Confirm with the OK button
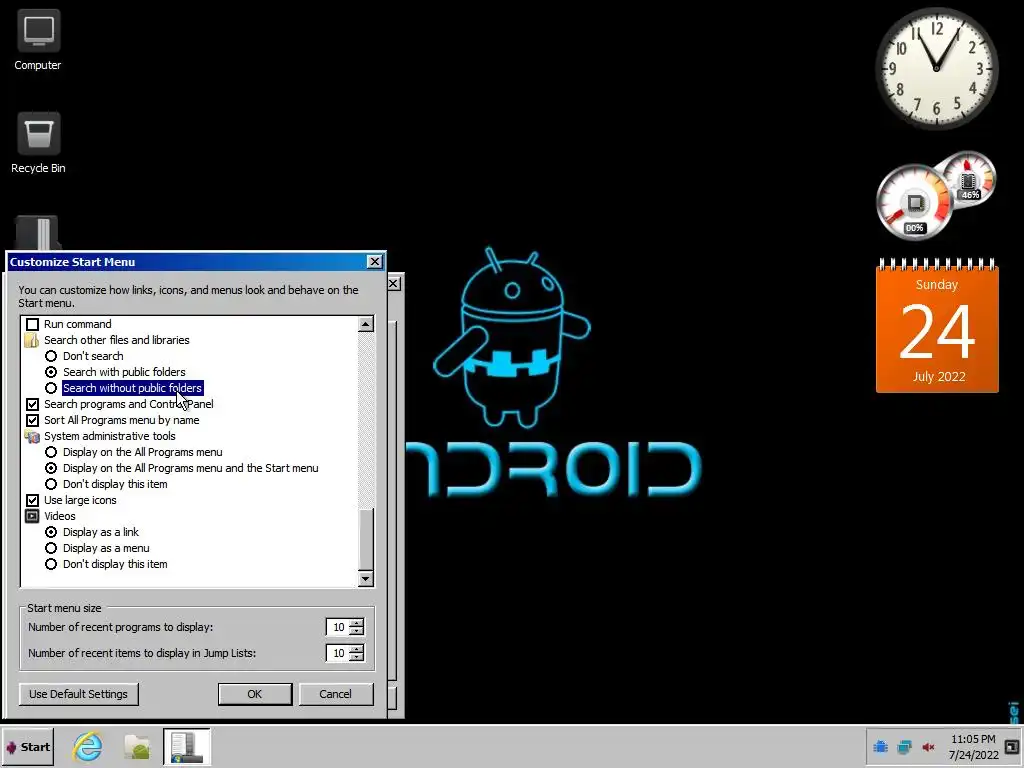The image size is (1024, 768). [x=255, y=694]
